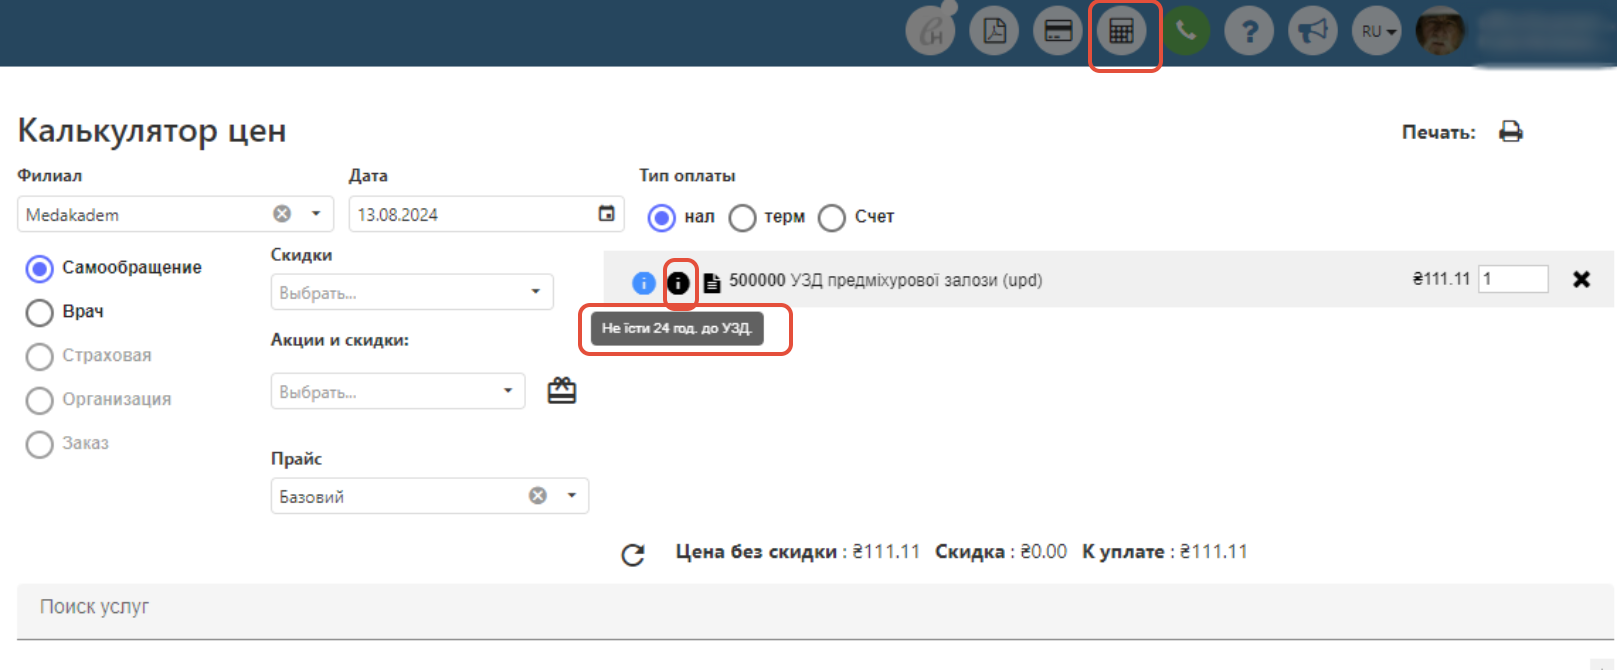Open the signature icon in top bar

[x=930, y=31]
